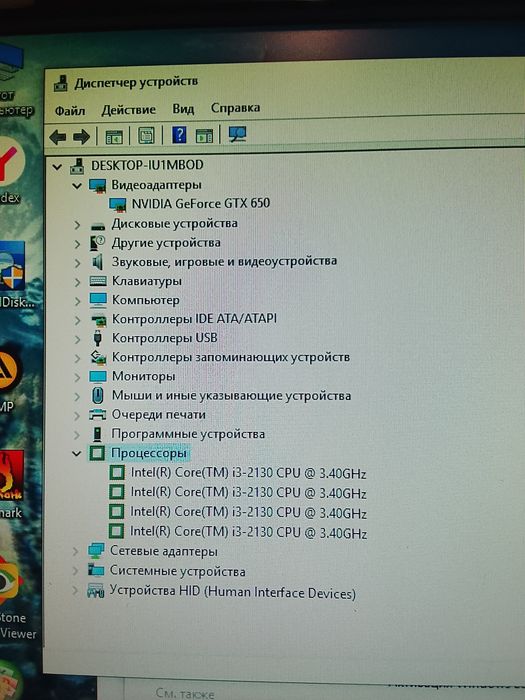
Task: Click the Диспетчер устройств title bar icon
Action: [x=61, y=83]
